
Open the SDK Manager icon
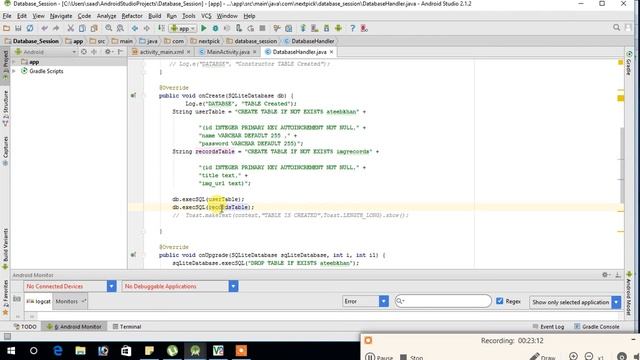pyautogui.click(x=327, y=28)
